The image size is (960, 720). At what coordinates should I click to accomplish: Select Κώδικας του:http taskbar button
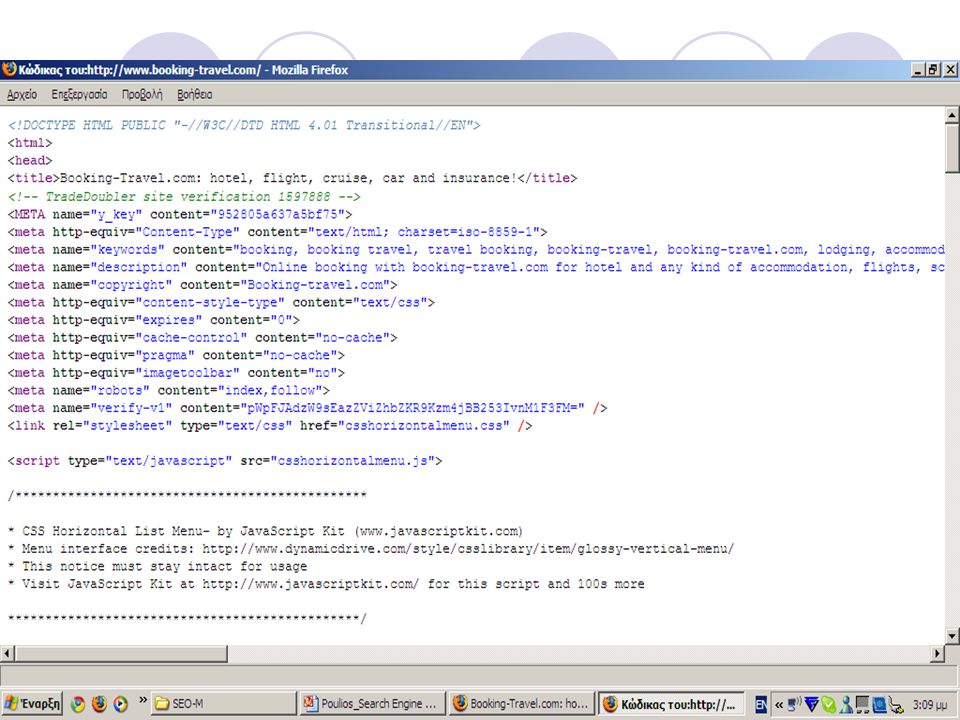pos(672,703)
